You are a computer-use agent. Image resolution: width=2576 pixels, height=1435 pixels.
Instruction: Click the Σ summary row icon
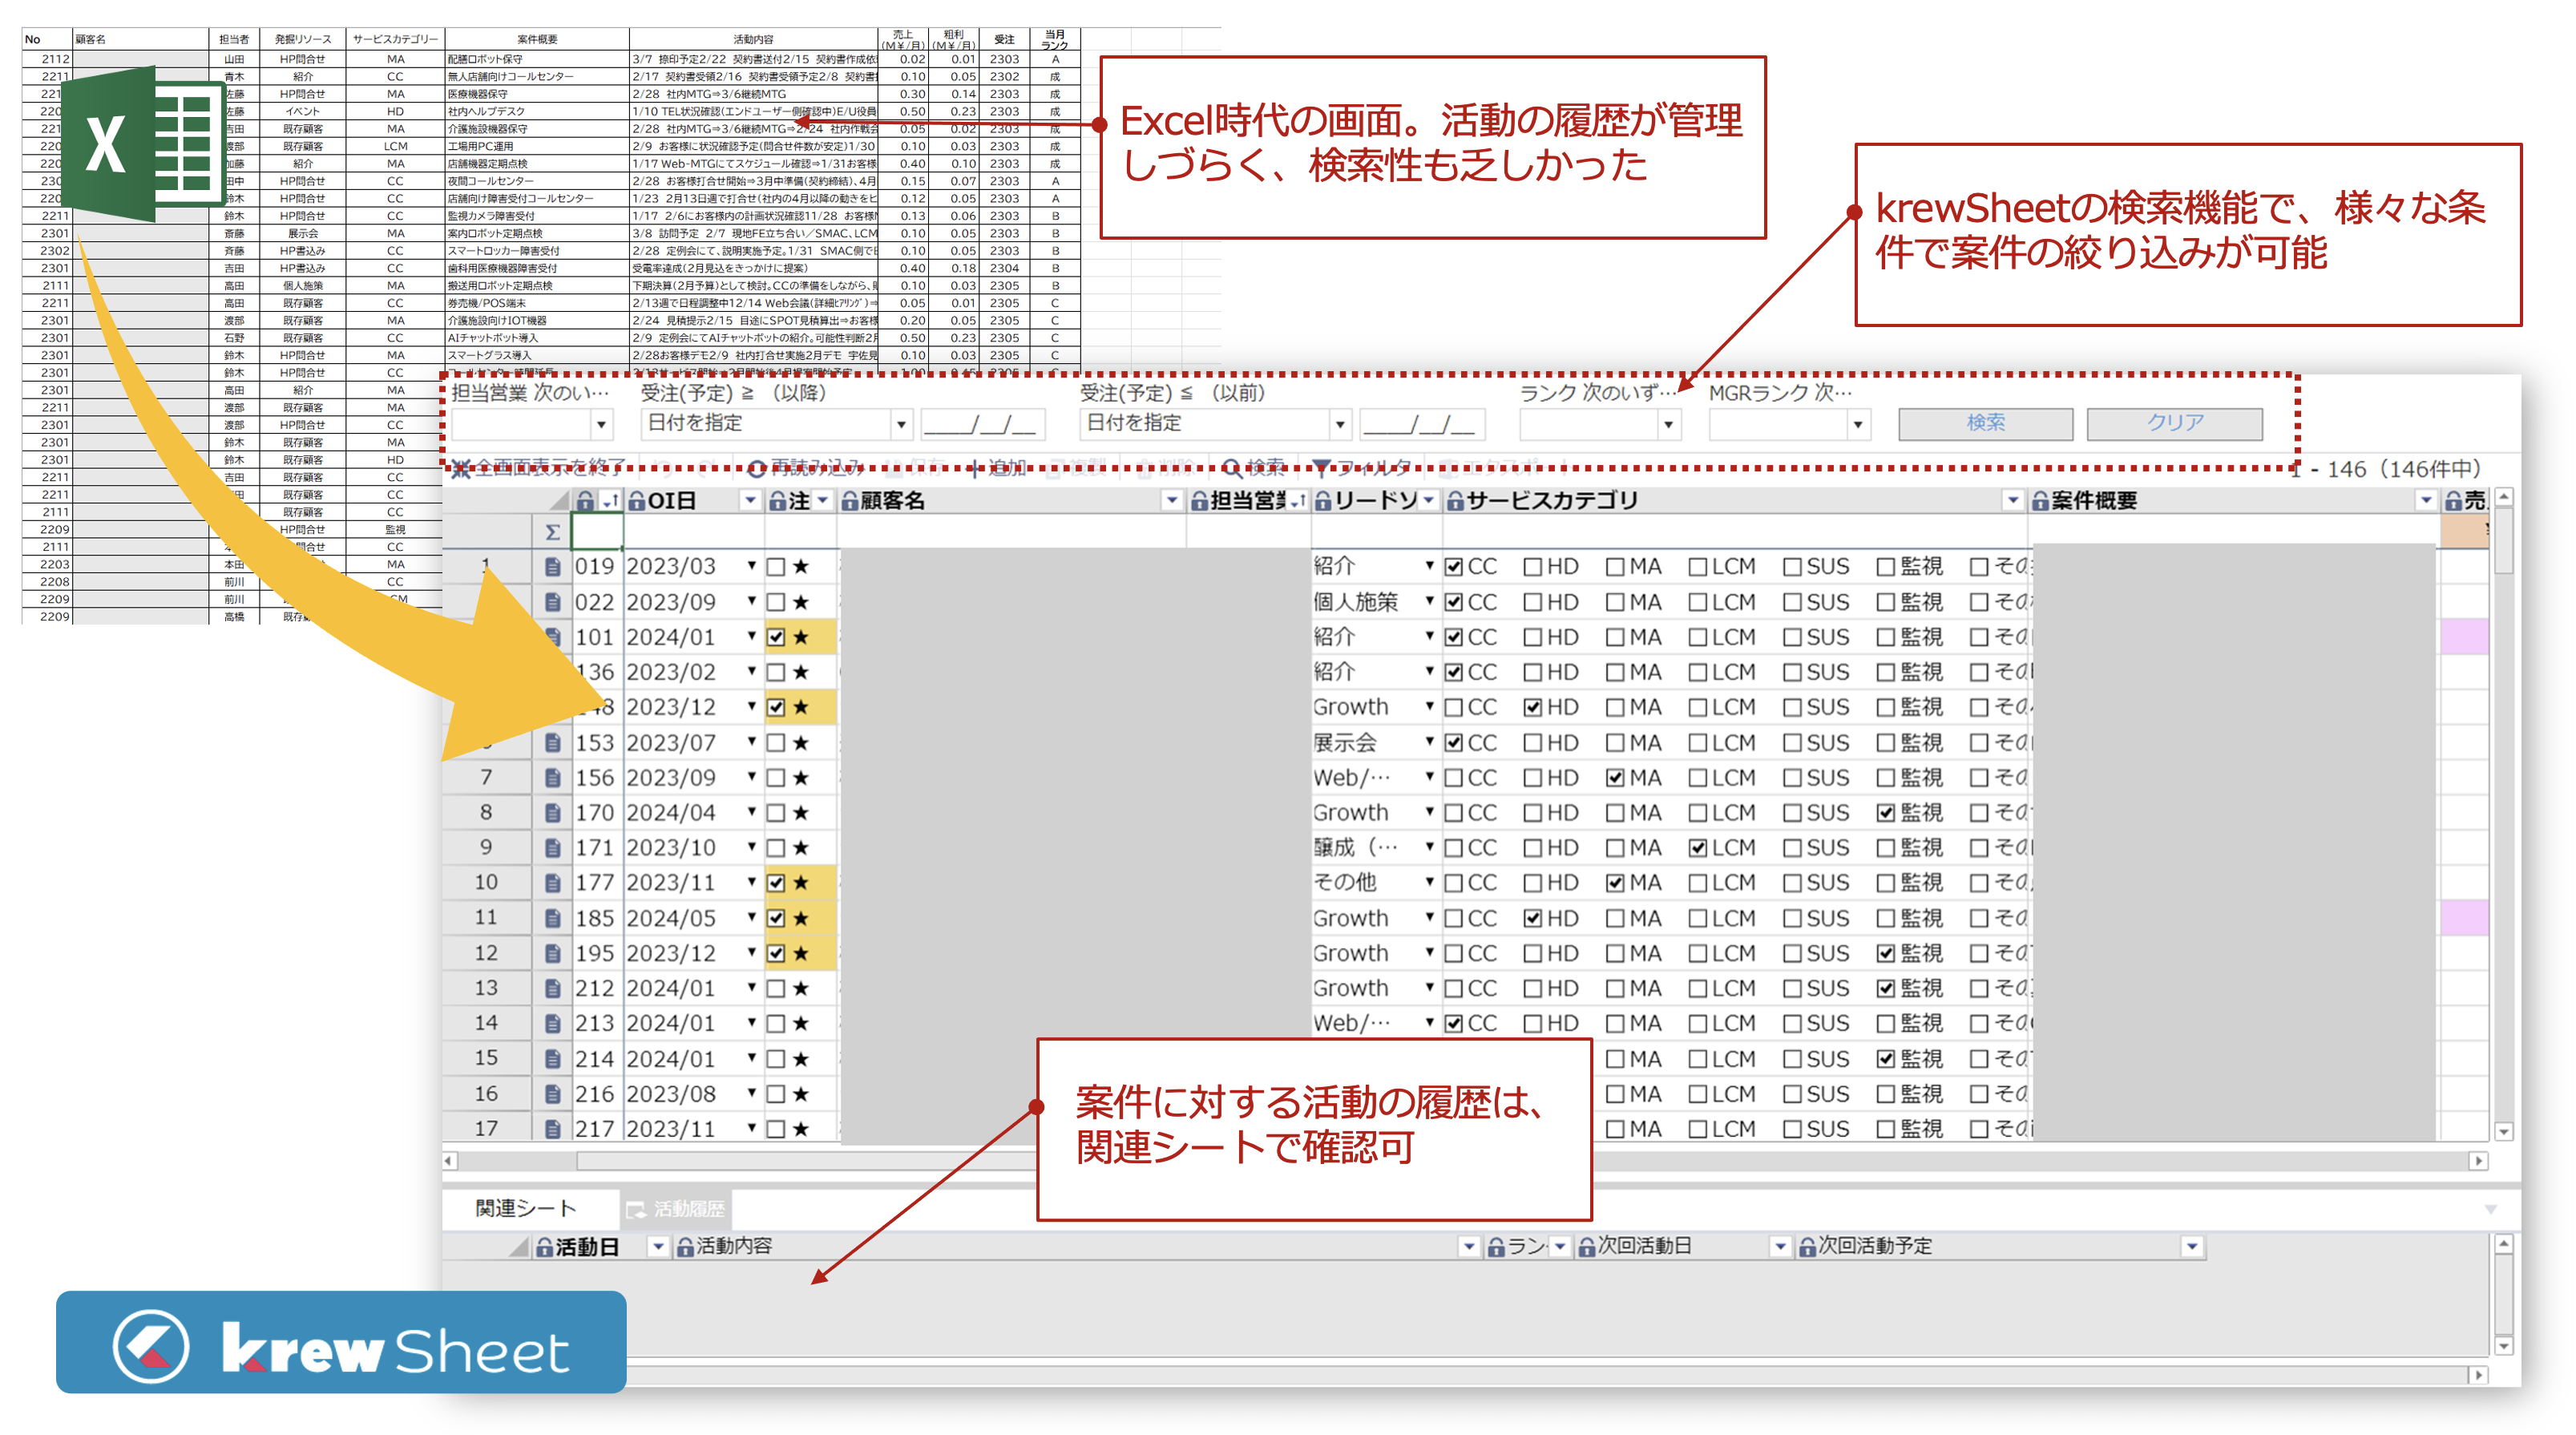click(x=552, y=533)
